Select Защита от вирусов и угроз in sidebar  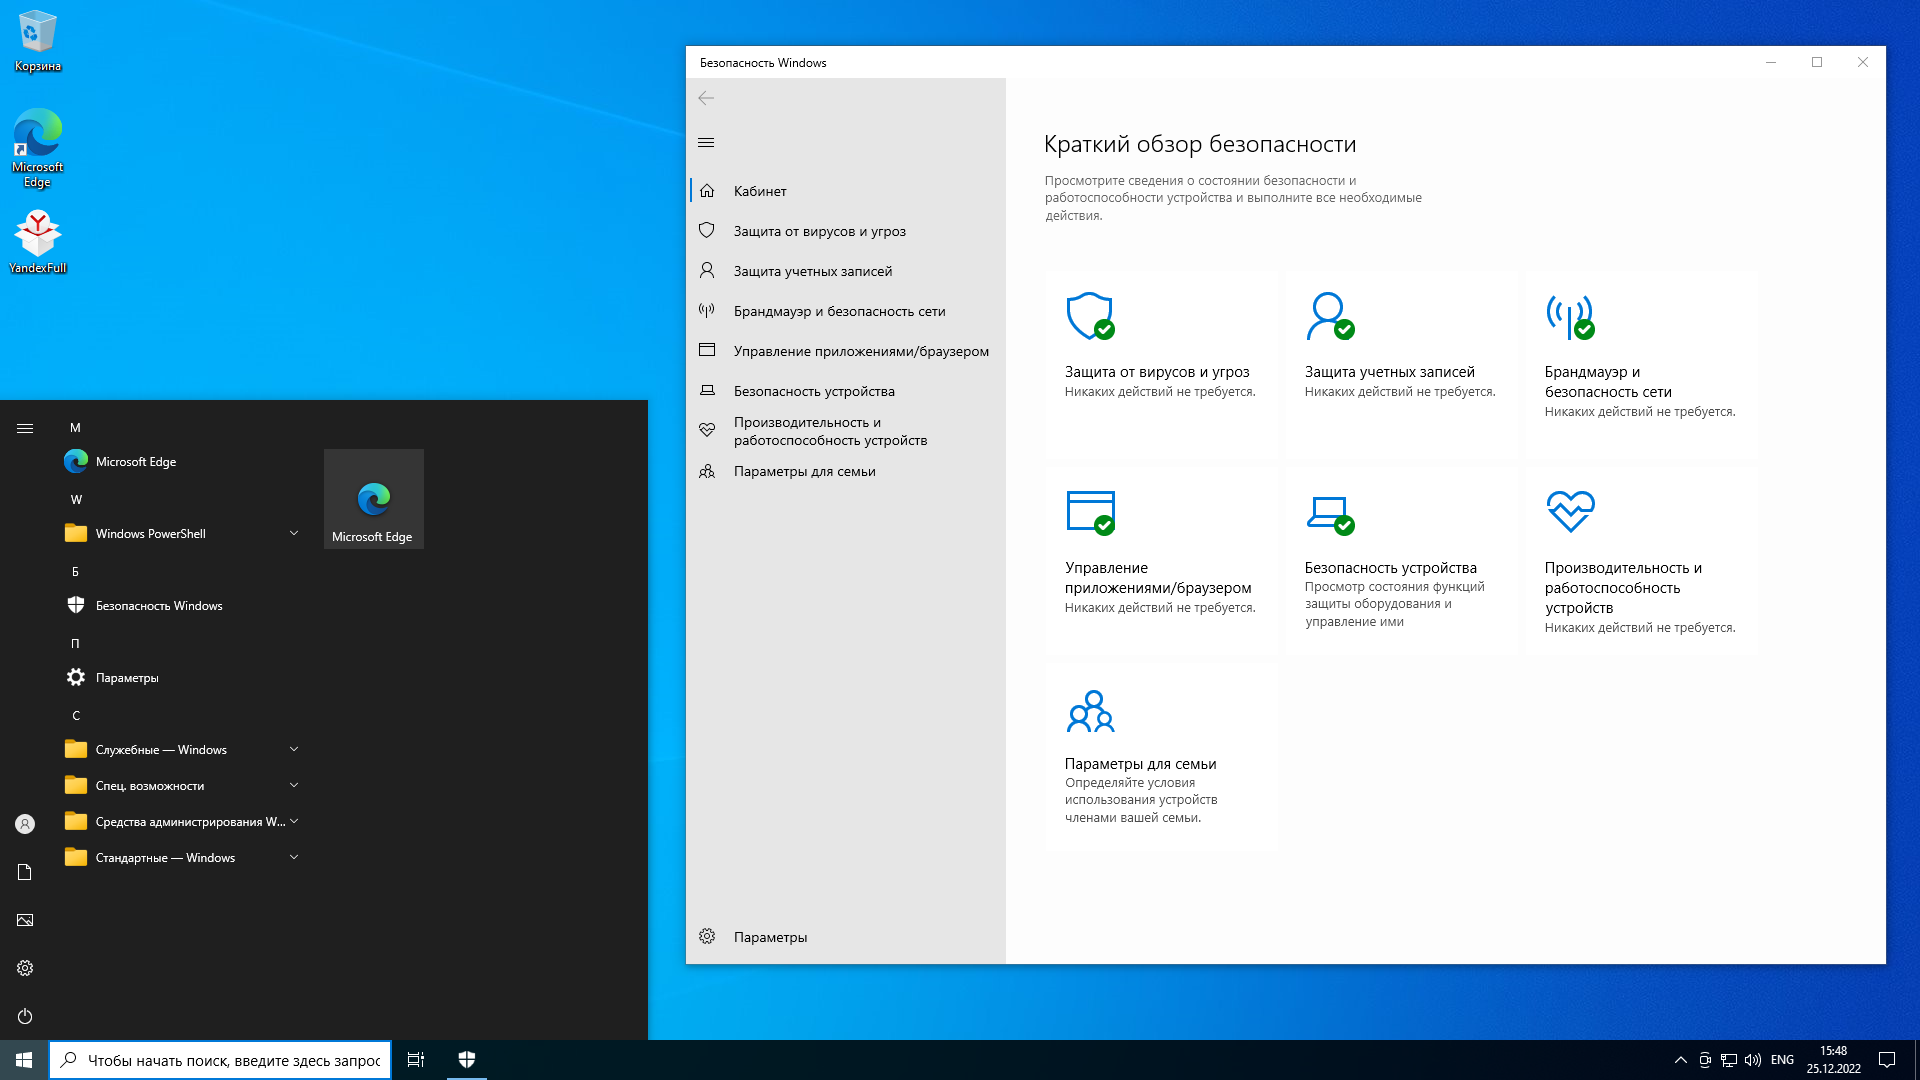click(819, 231)
